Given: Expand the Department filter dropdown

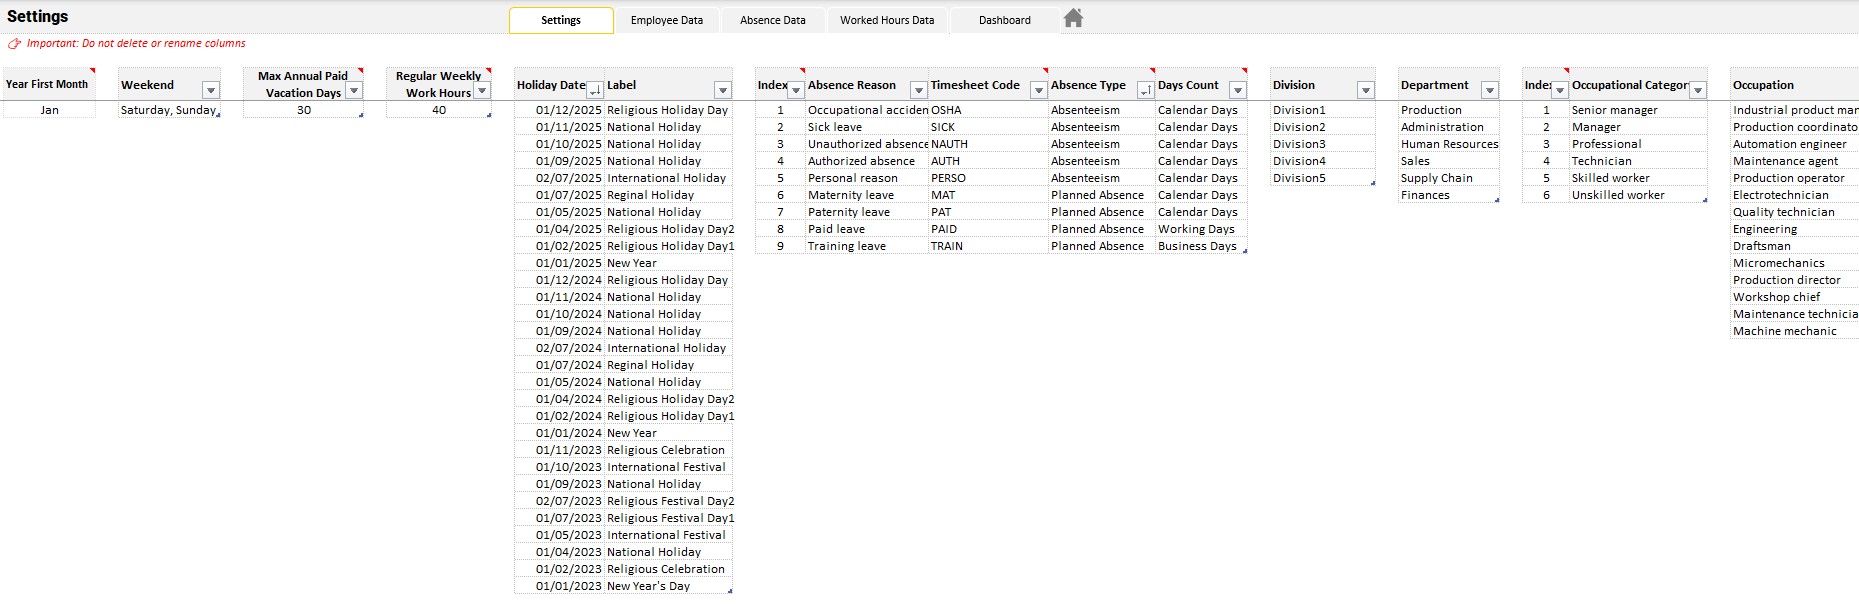Looking at the screenshot, I should coord(1489,90).
